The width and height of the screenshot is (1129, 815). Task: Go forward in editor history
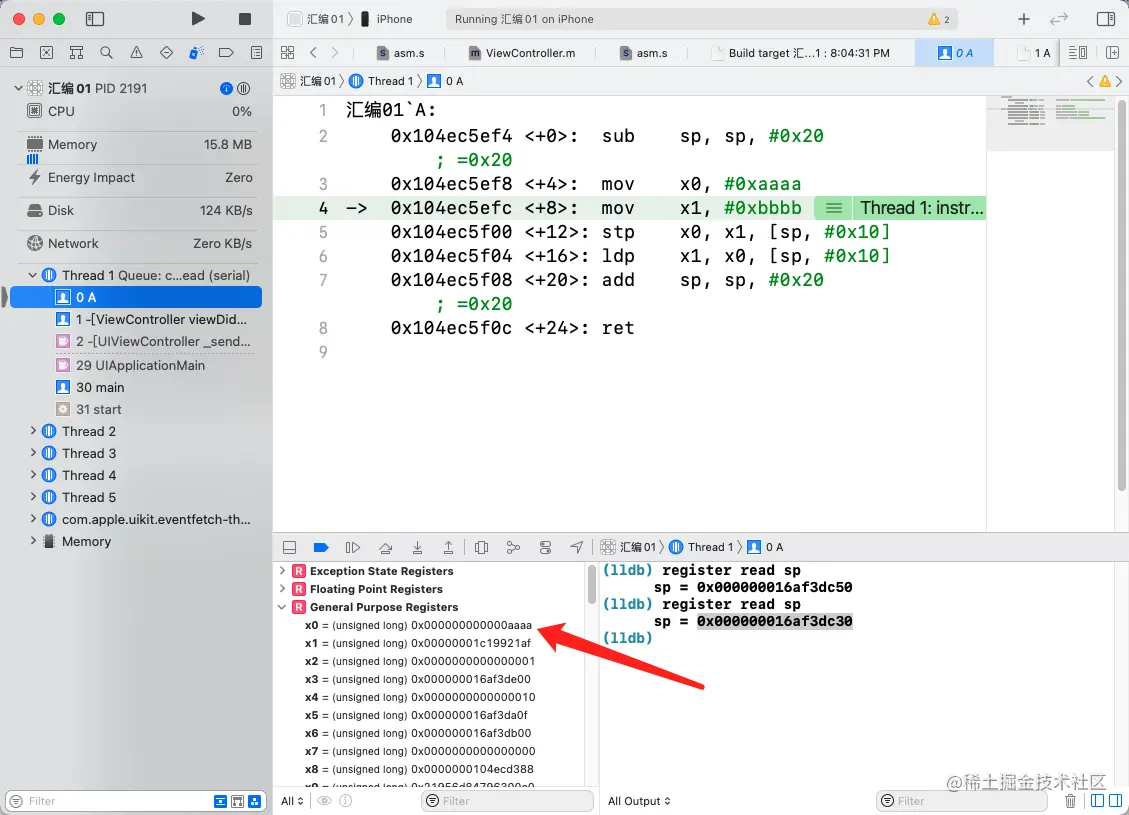point(335,53)
